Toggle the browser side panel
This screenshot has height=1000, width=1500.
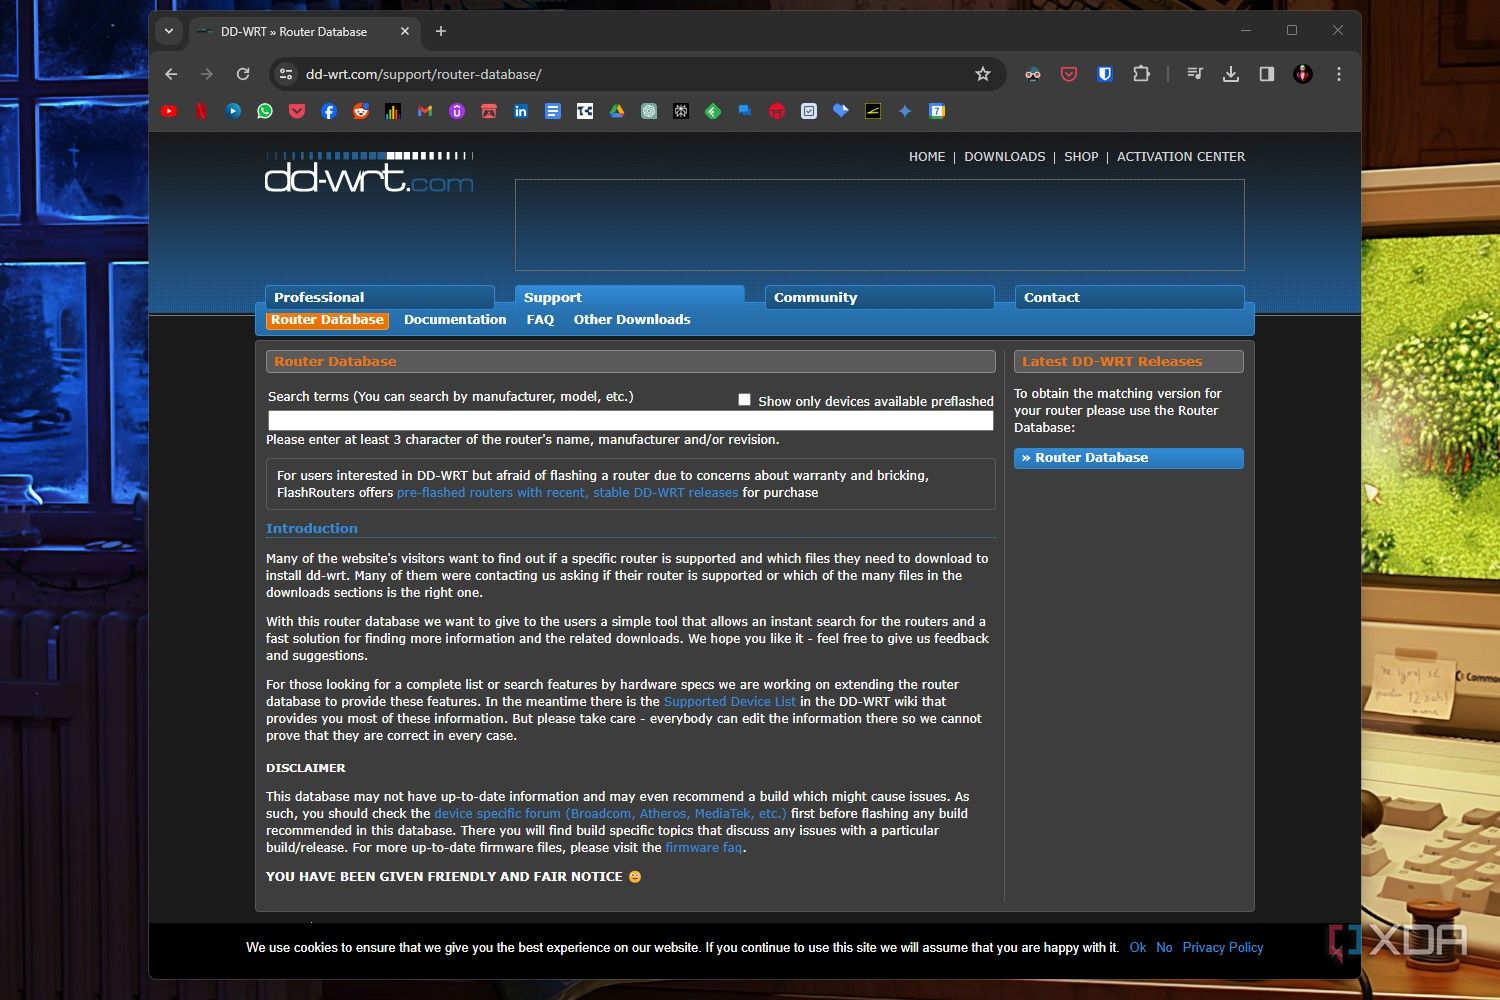(1267, 74)
